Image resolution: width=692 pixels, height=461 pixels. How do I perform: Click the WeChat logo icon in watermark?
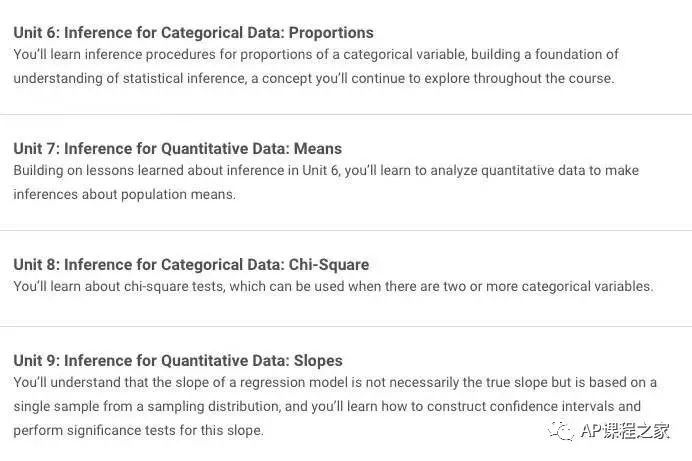point(560,430)
